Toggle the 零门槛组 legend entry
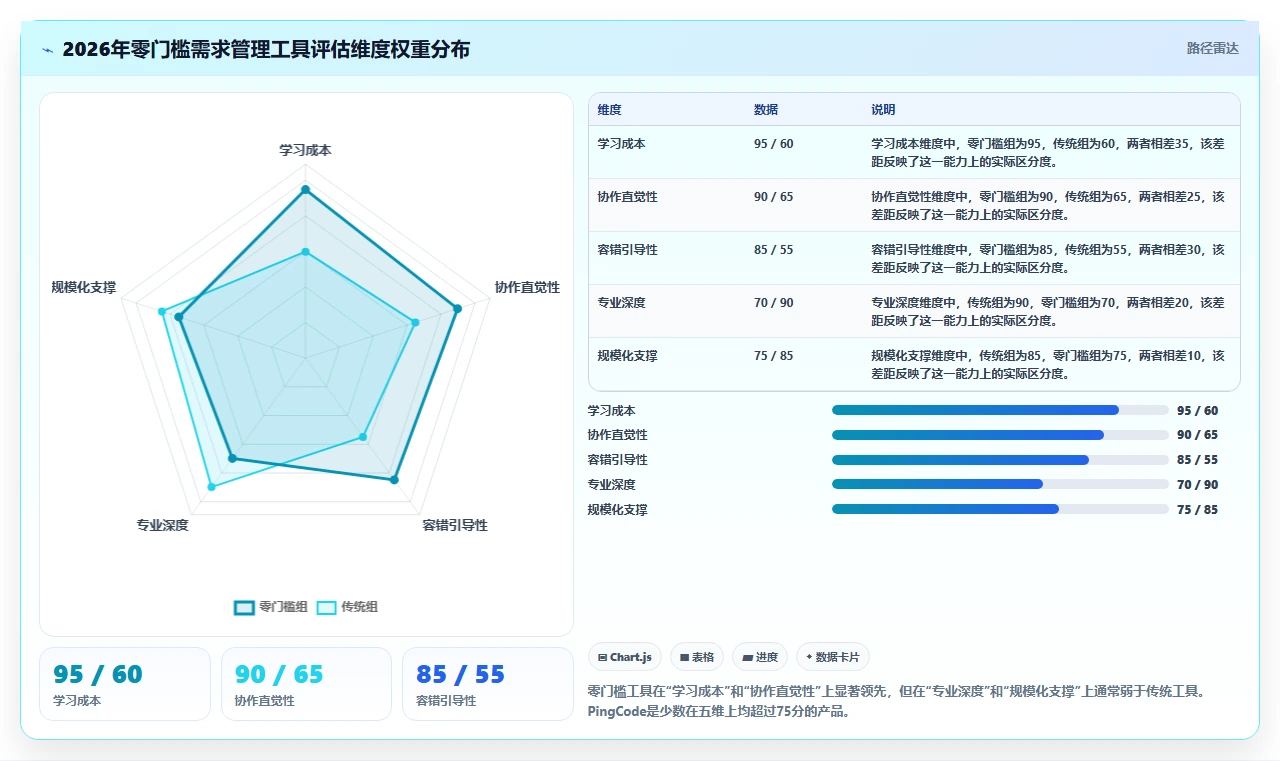 coord(271,607)
